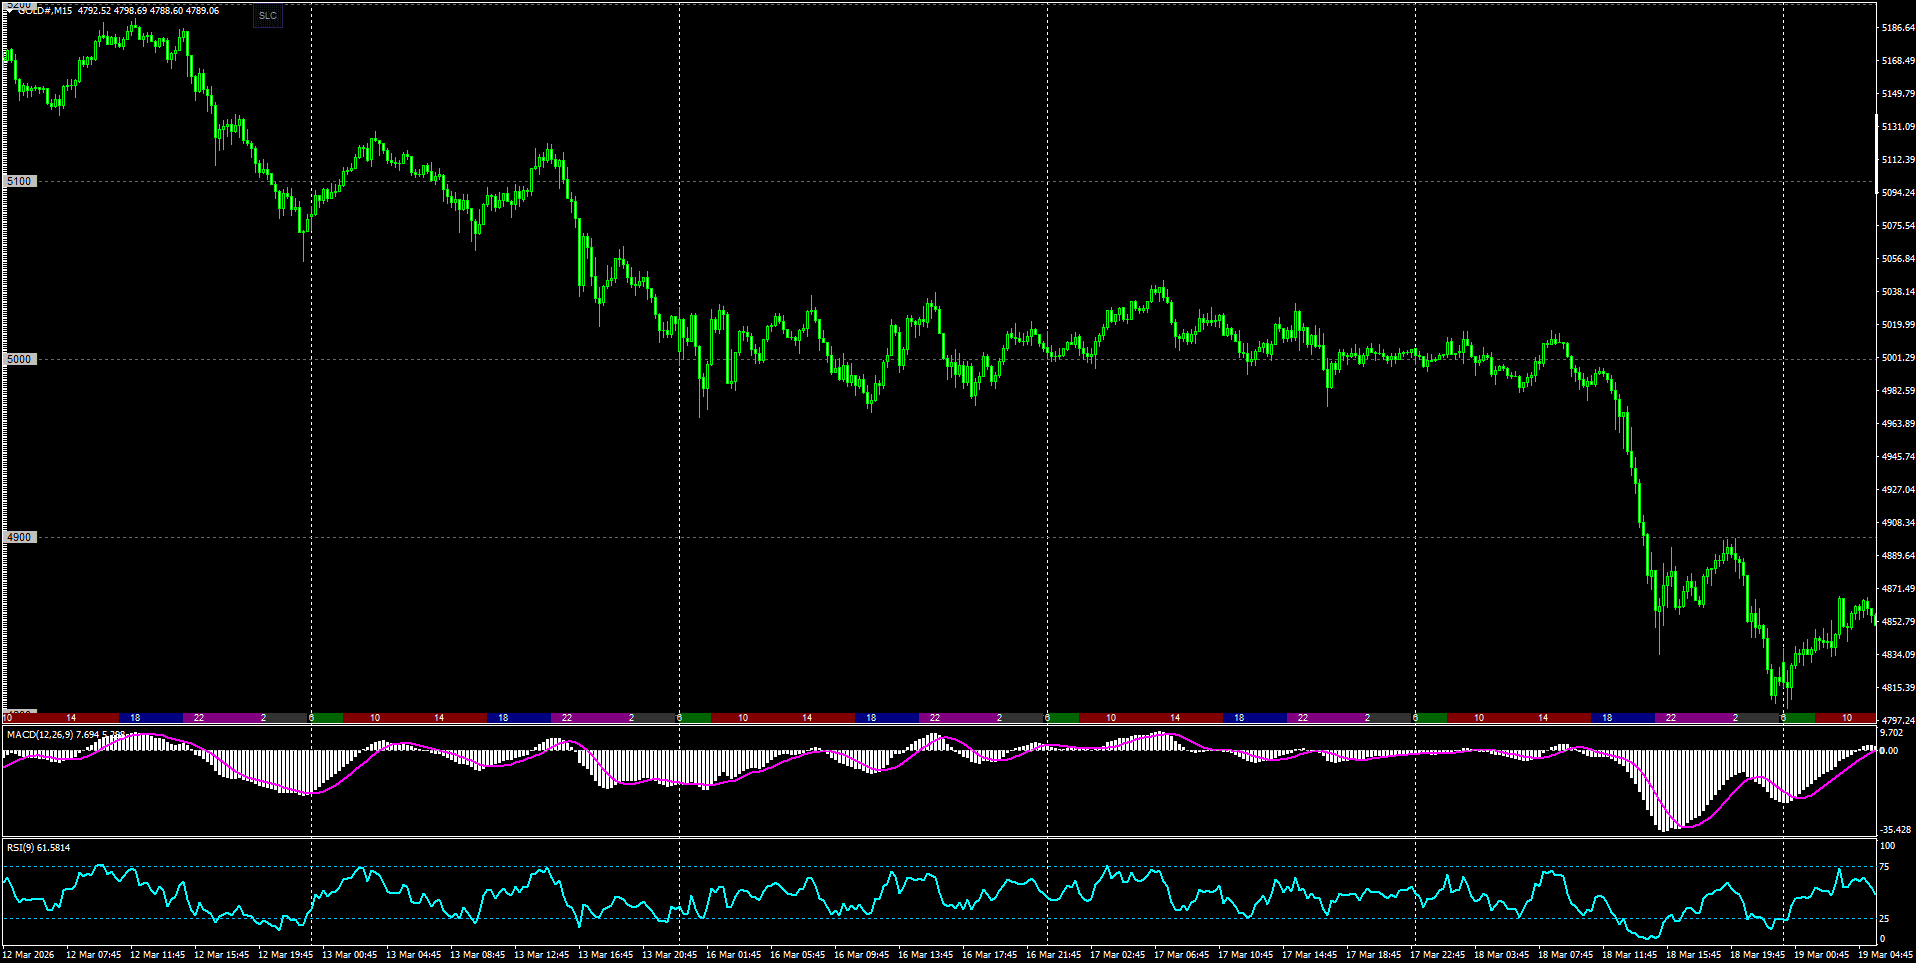
Task: Click the RSI(9) indicator label
Action: 24,848
